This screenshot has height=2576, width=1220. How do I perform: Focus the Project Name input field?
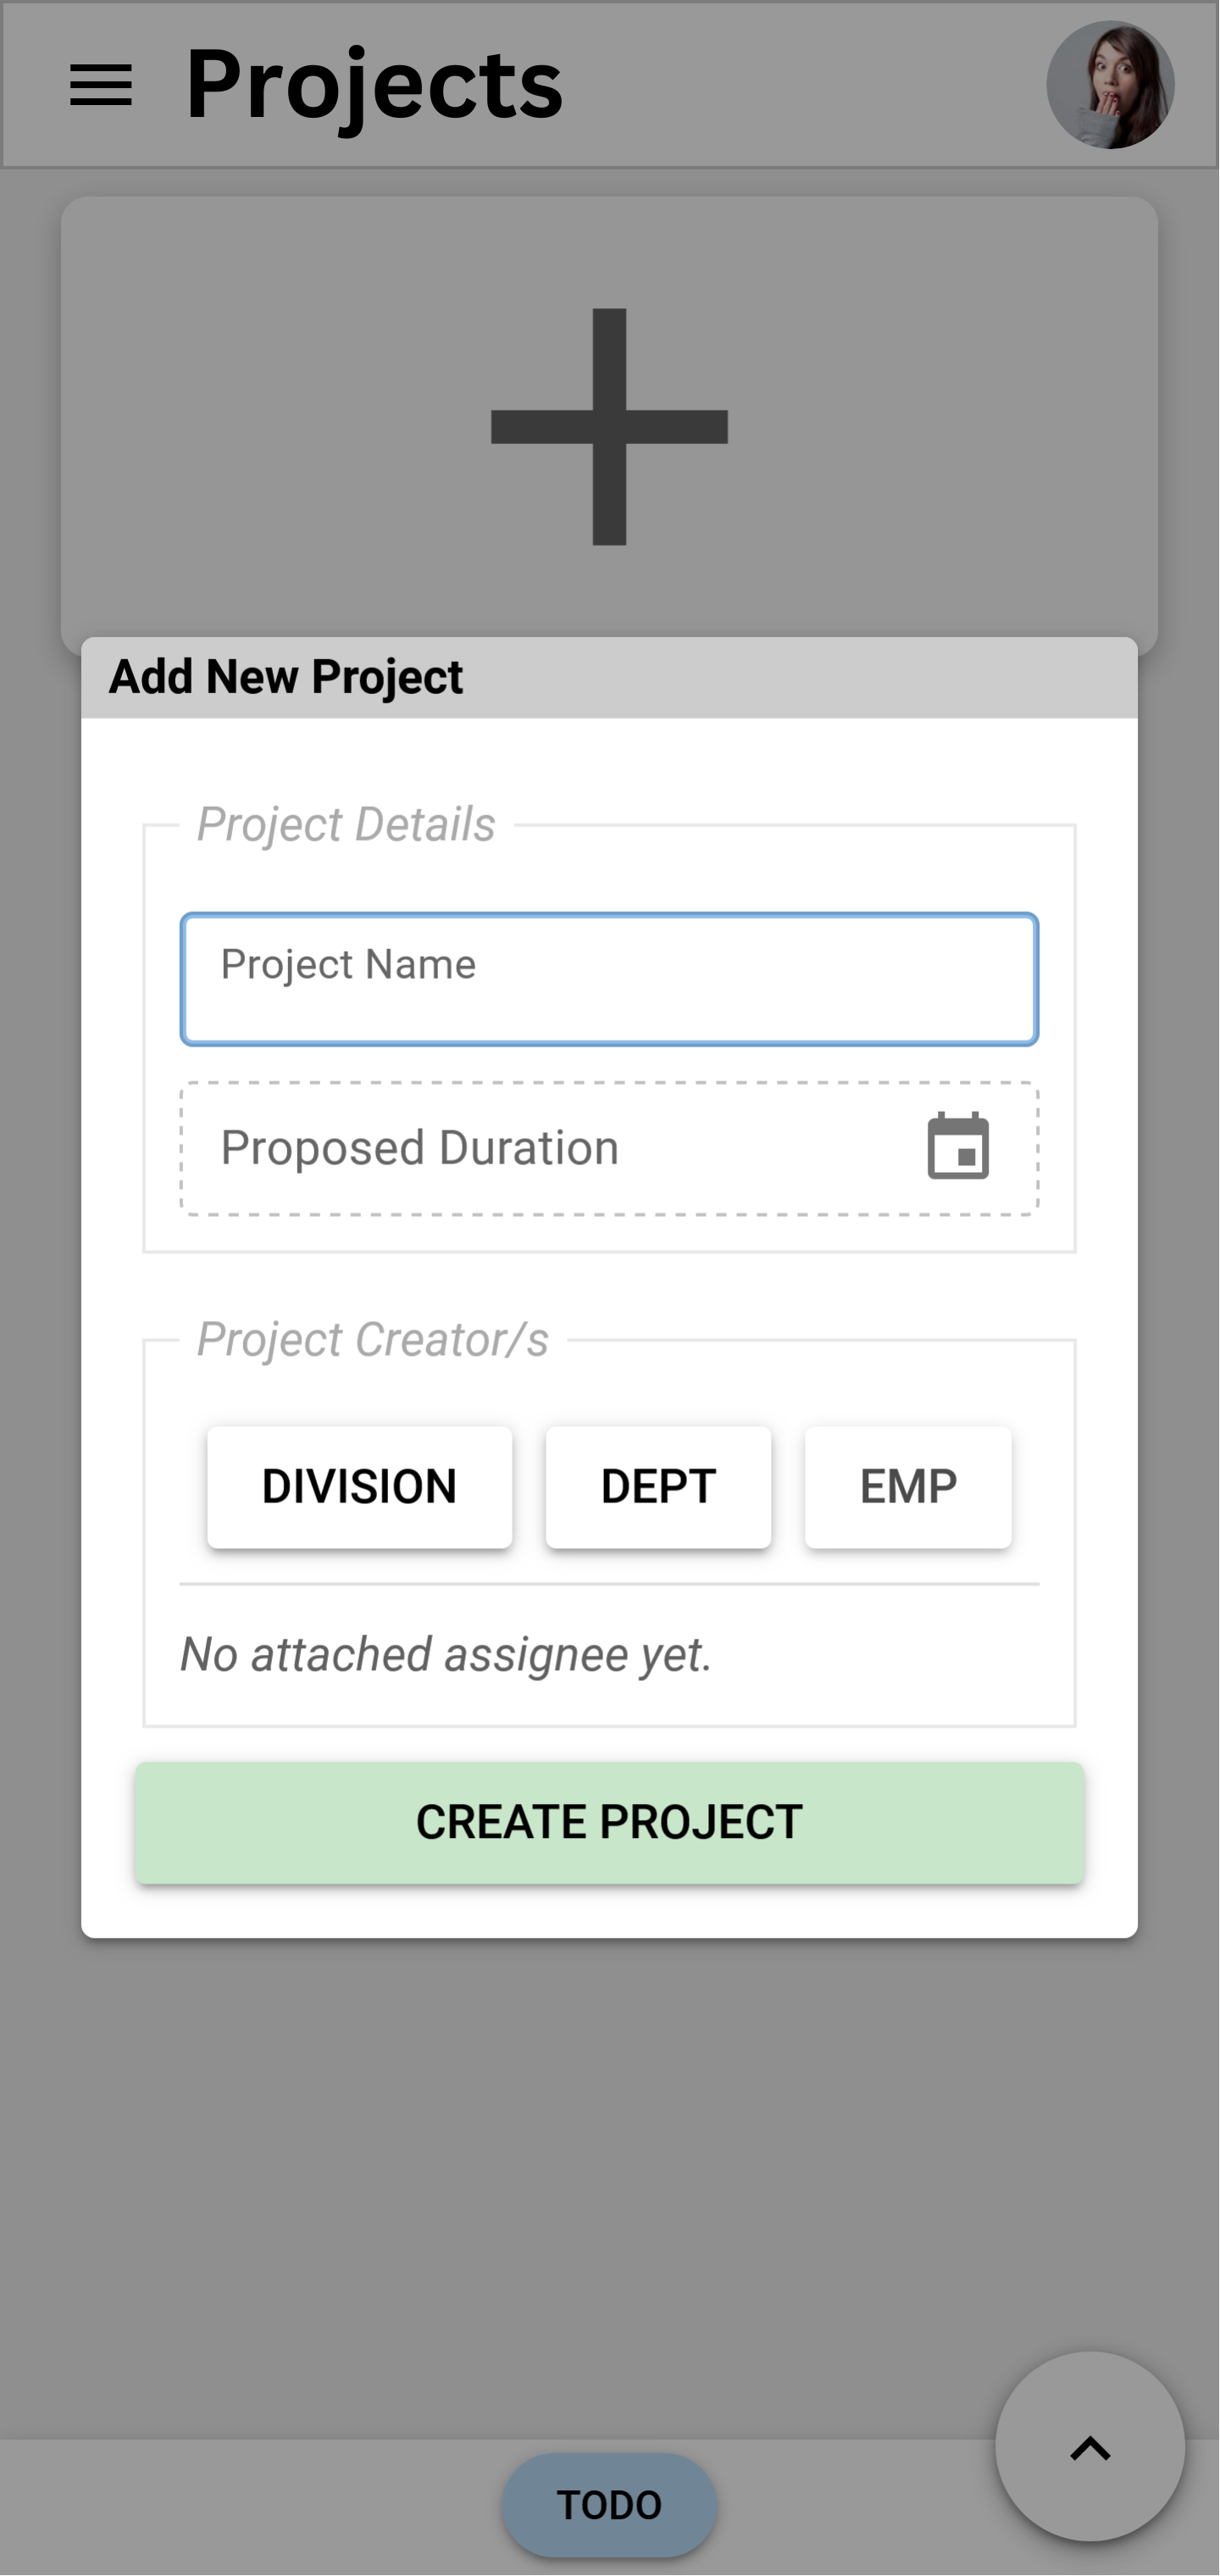[609, 979]
